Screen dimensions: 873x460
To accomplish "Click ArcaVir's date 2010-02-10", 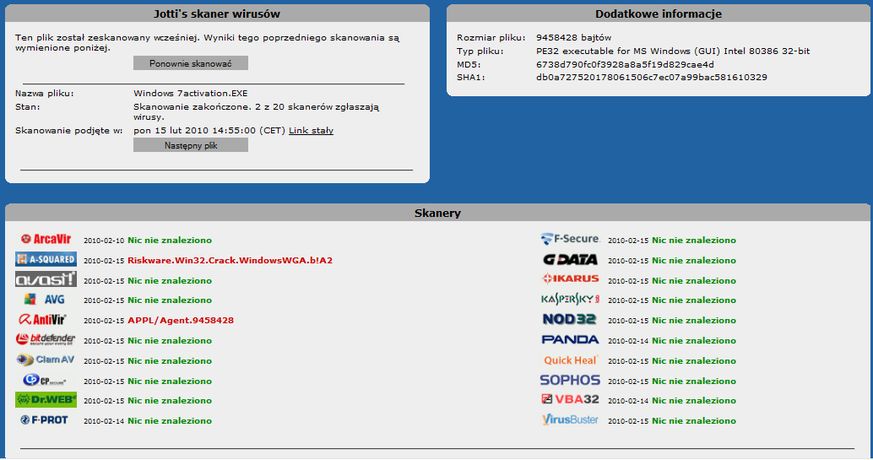I will click(104, 241).
